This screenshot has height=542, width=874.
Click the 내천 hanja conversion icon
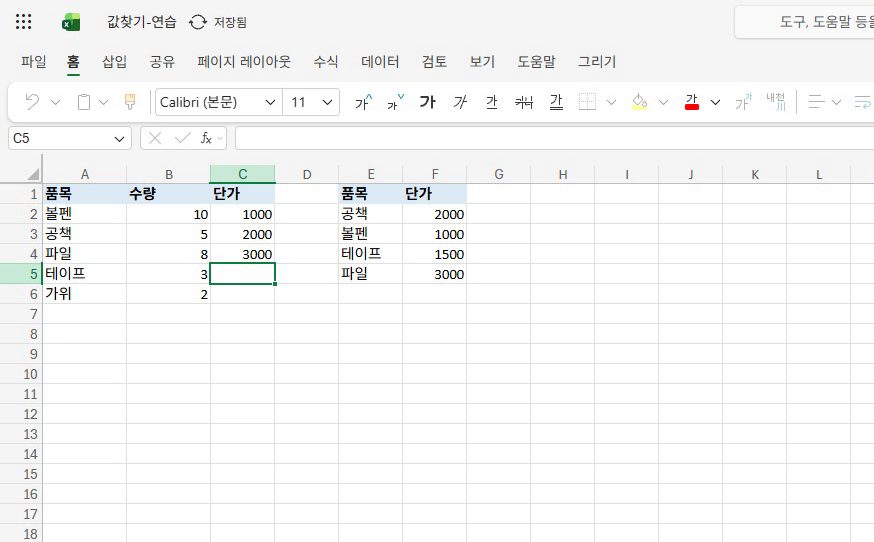pos(776,102)
